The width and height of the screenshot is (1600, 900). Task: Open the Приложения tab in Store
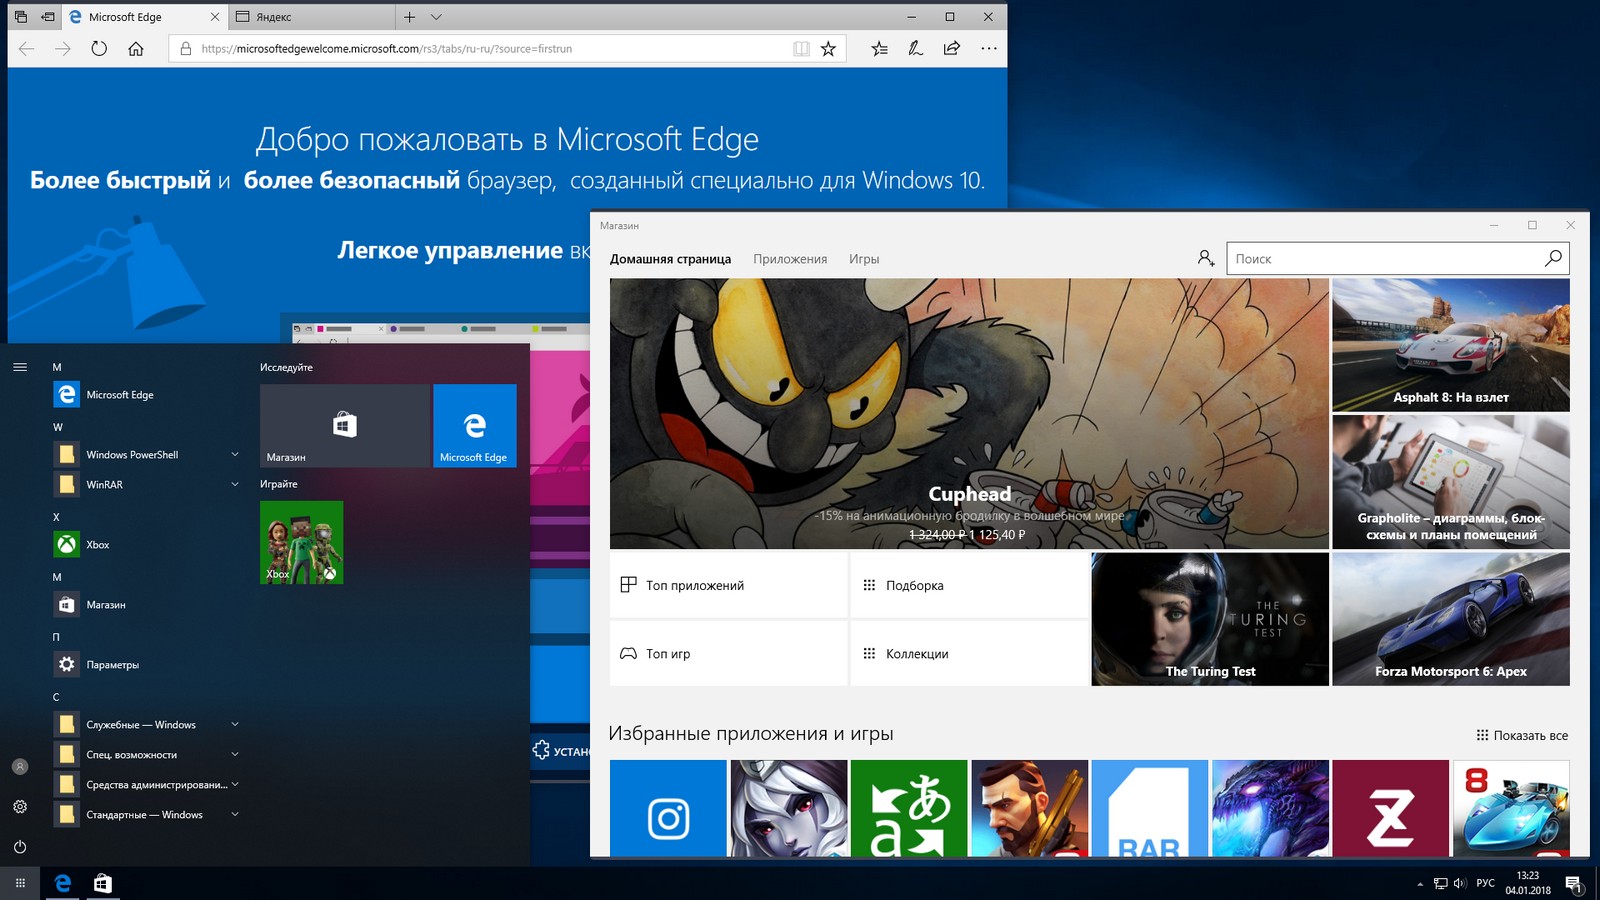click(790, 259)
